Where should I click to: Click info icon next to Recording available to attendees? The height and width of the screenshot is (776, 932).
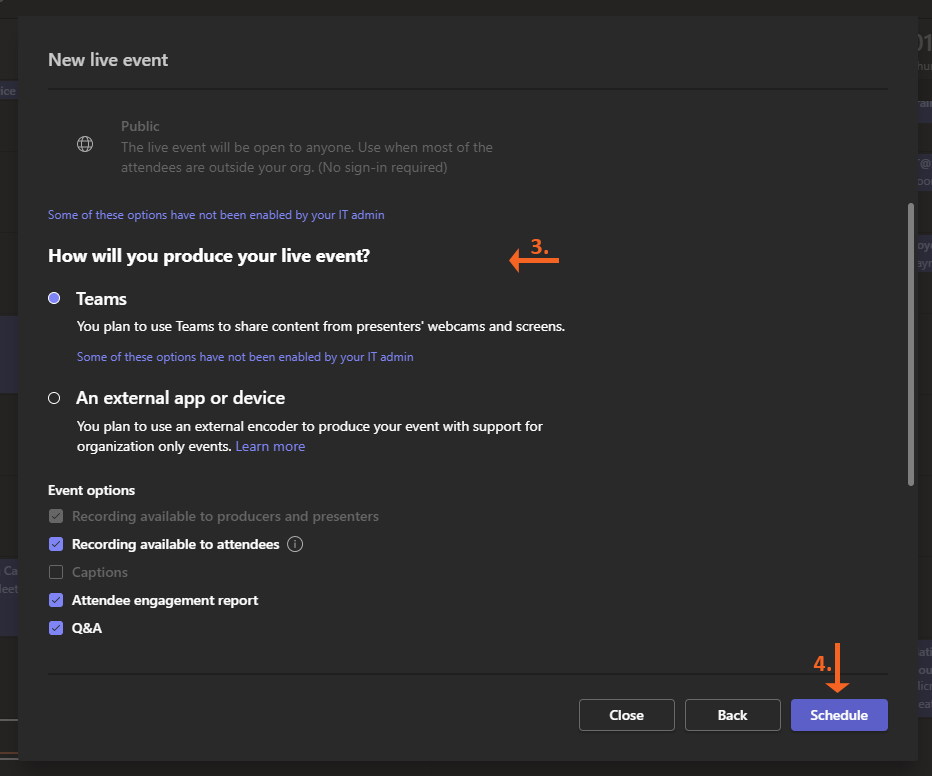295,545
